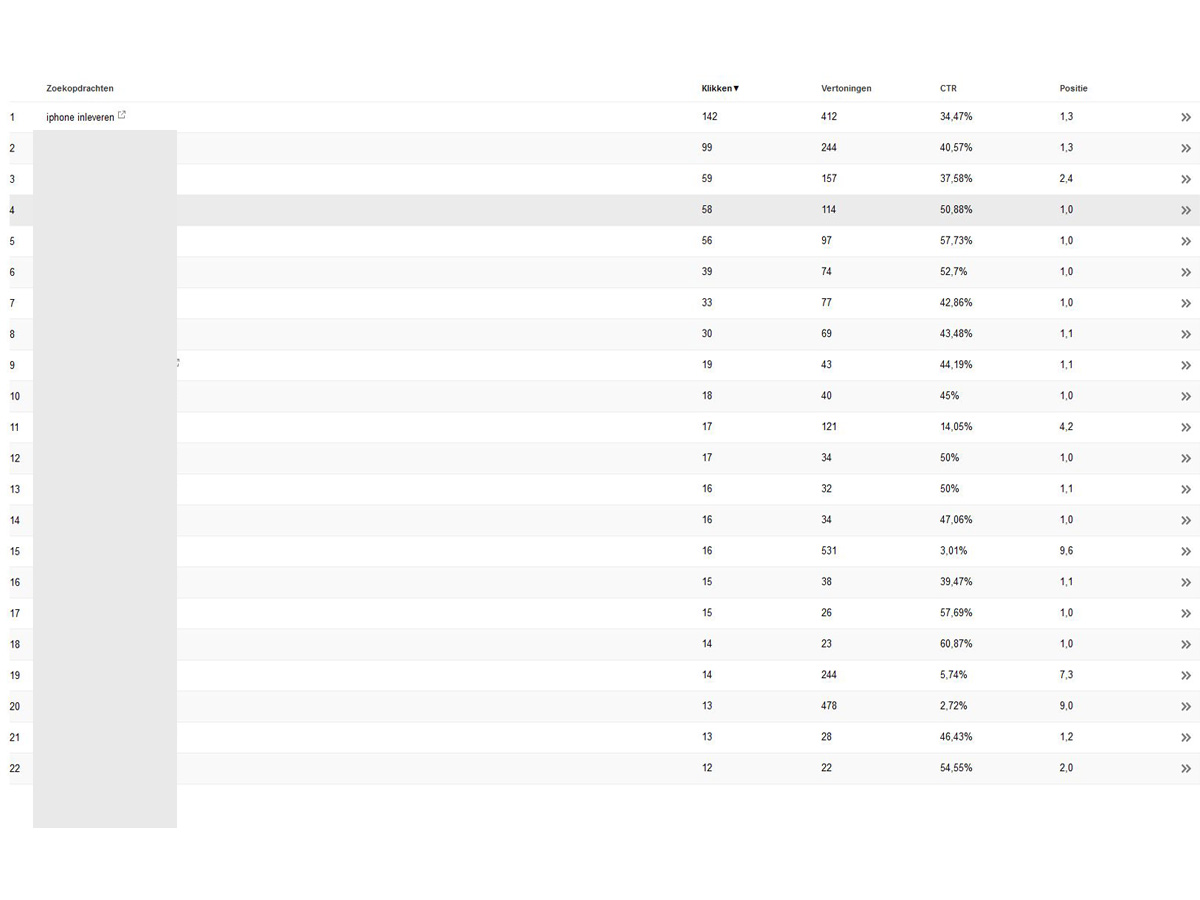
Task: Open row 19 double-chevron icon
Action: (x=1186, y=675)
